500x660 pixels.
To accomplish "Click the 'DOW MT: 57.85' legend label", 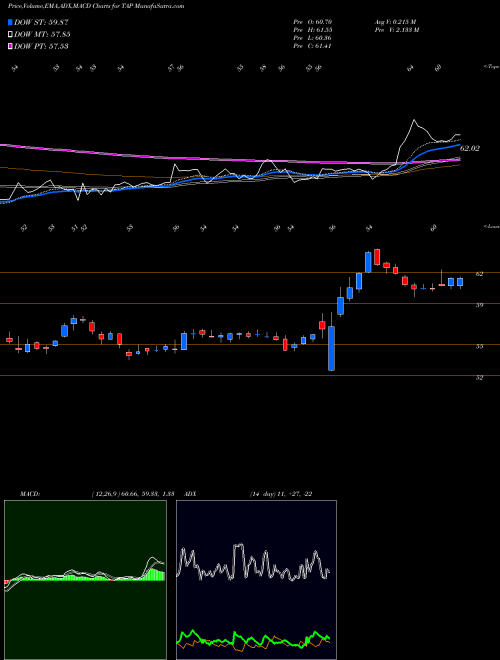I will coord(42,35).
